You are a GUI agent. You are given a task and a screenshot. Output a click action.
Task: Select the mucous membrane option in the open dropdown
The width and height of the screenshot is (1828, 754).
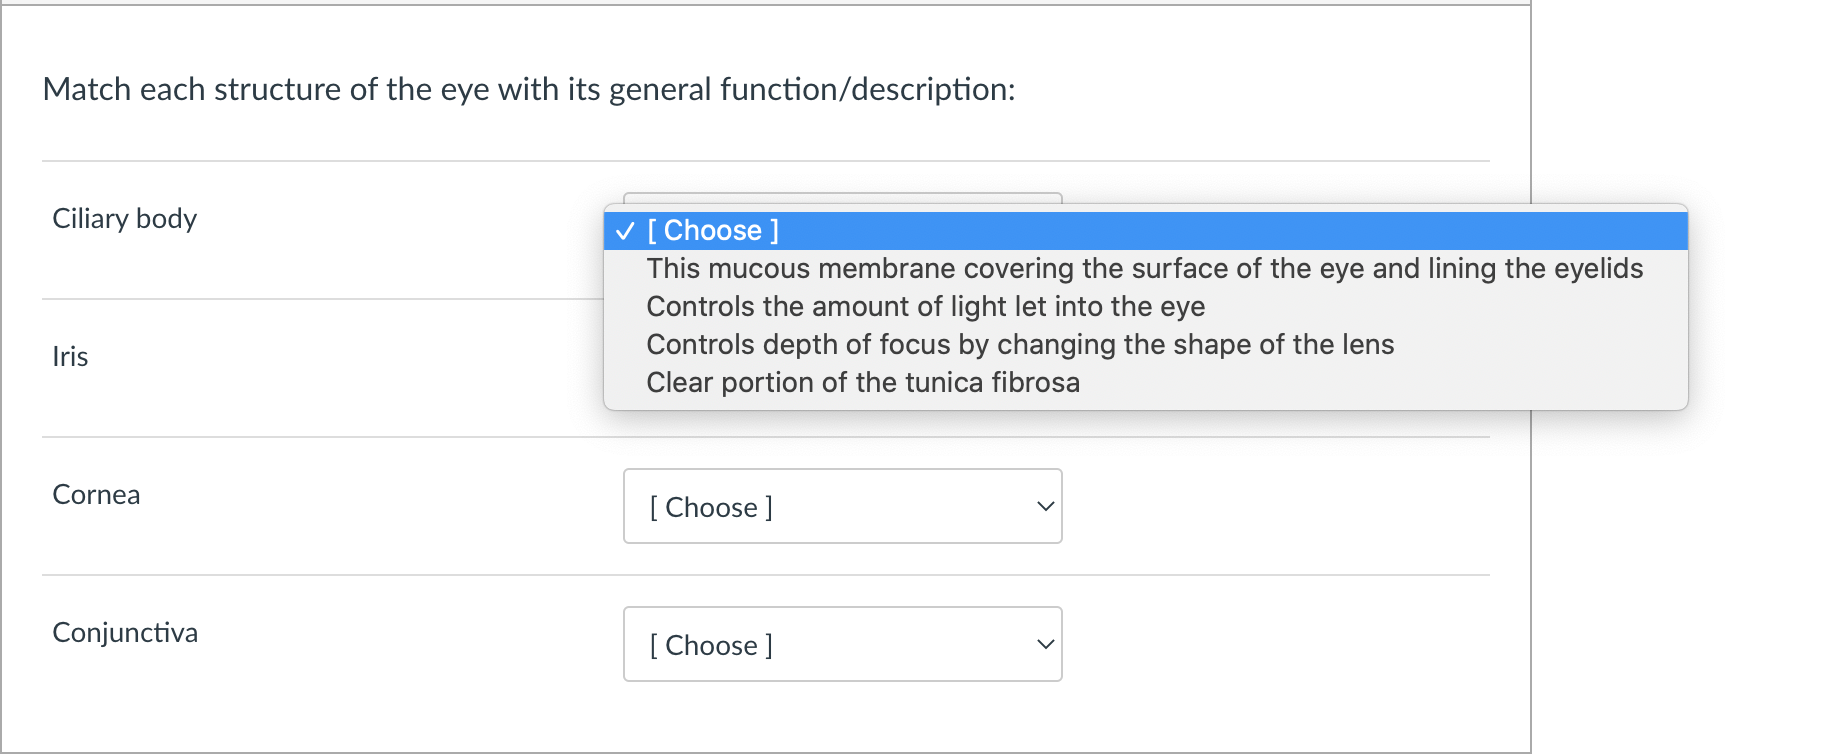point(1144,268)
